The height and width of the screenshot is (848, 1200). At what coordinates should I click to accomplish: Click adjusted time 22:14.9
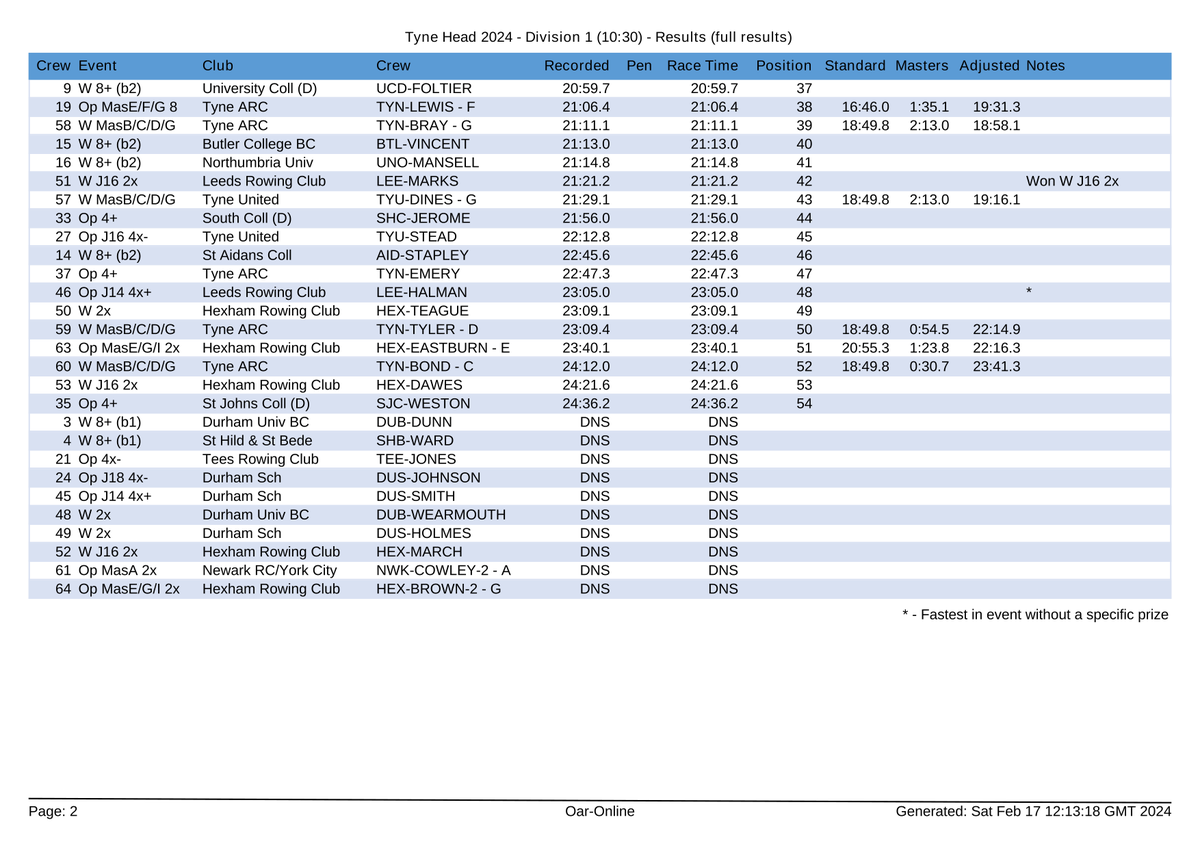point(996,329)
